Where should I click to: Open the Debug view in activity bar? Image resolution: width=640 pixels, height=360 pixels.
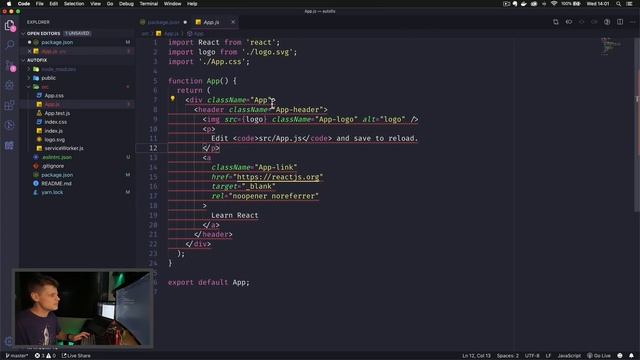tap(10, 85)
